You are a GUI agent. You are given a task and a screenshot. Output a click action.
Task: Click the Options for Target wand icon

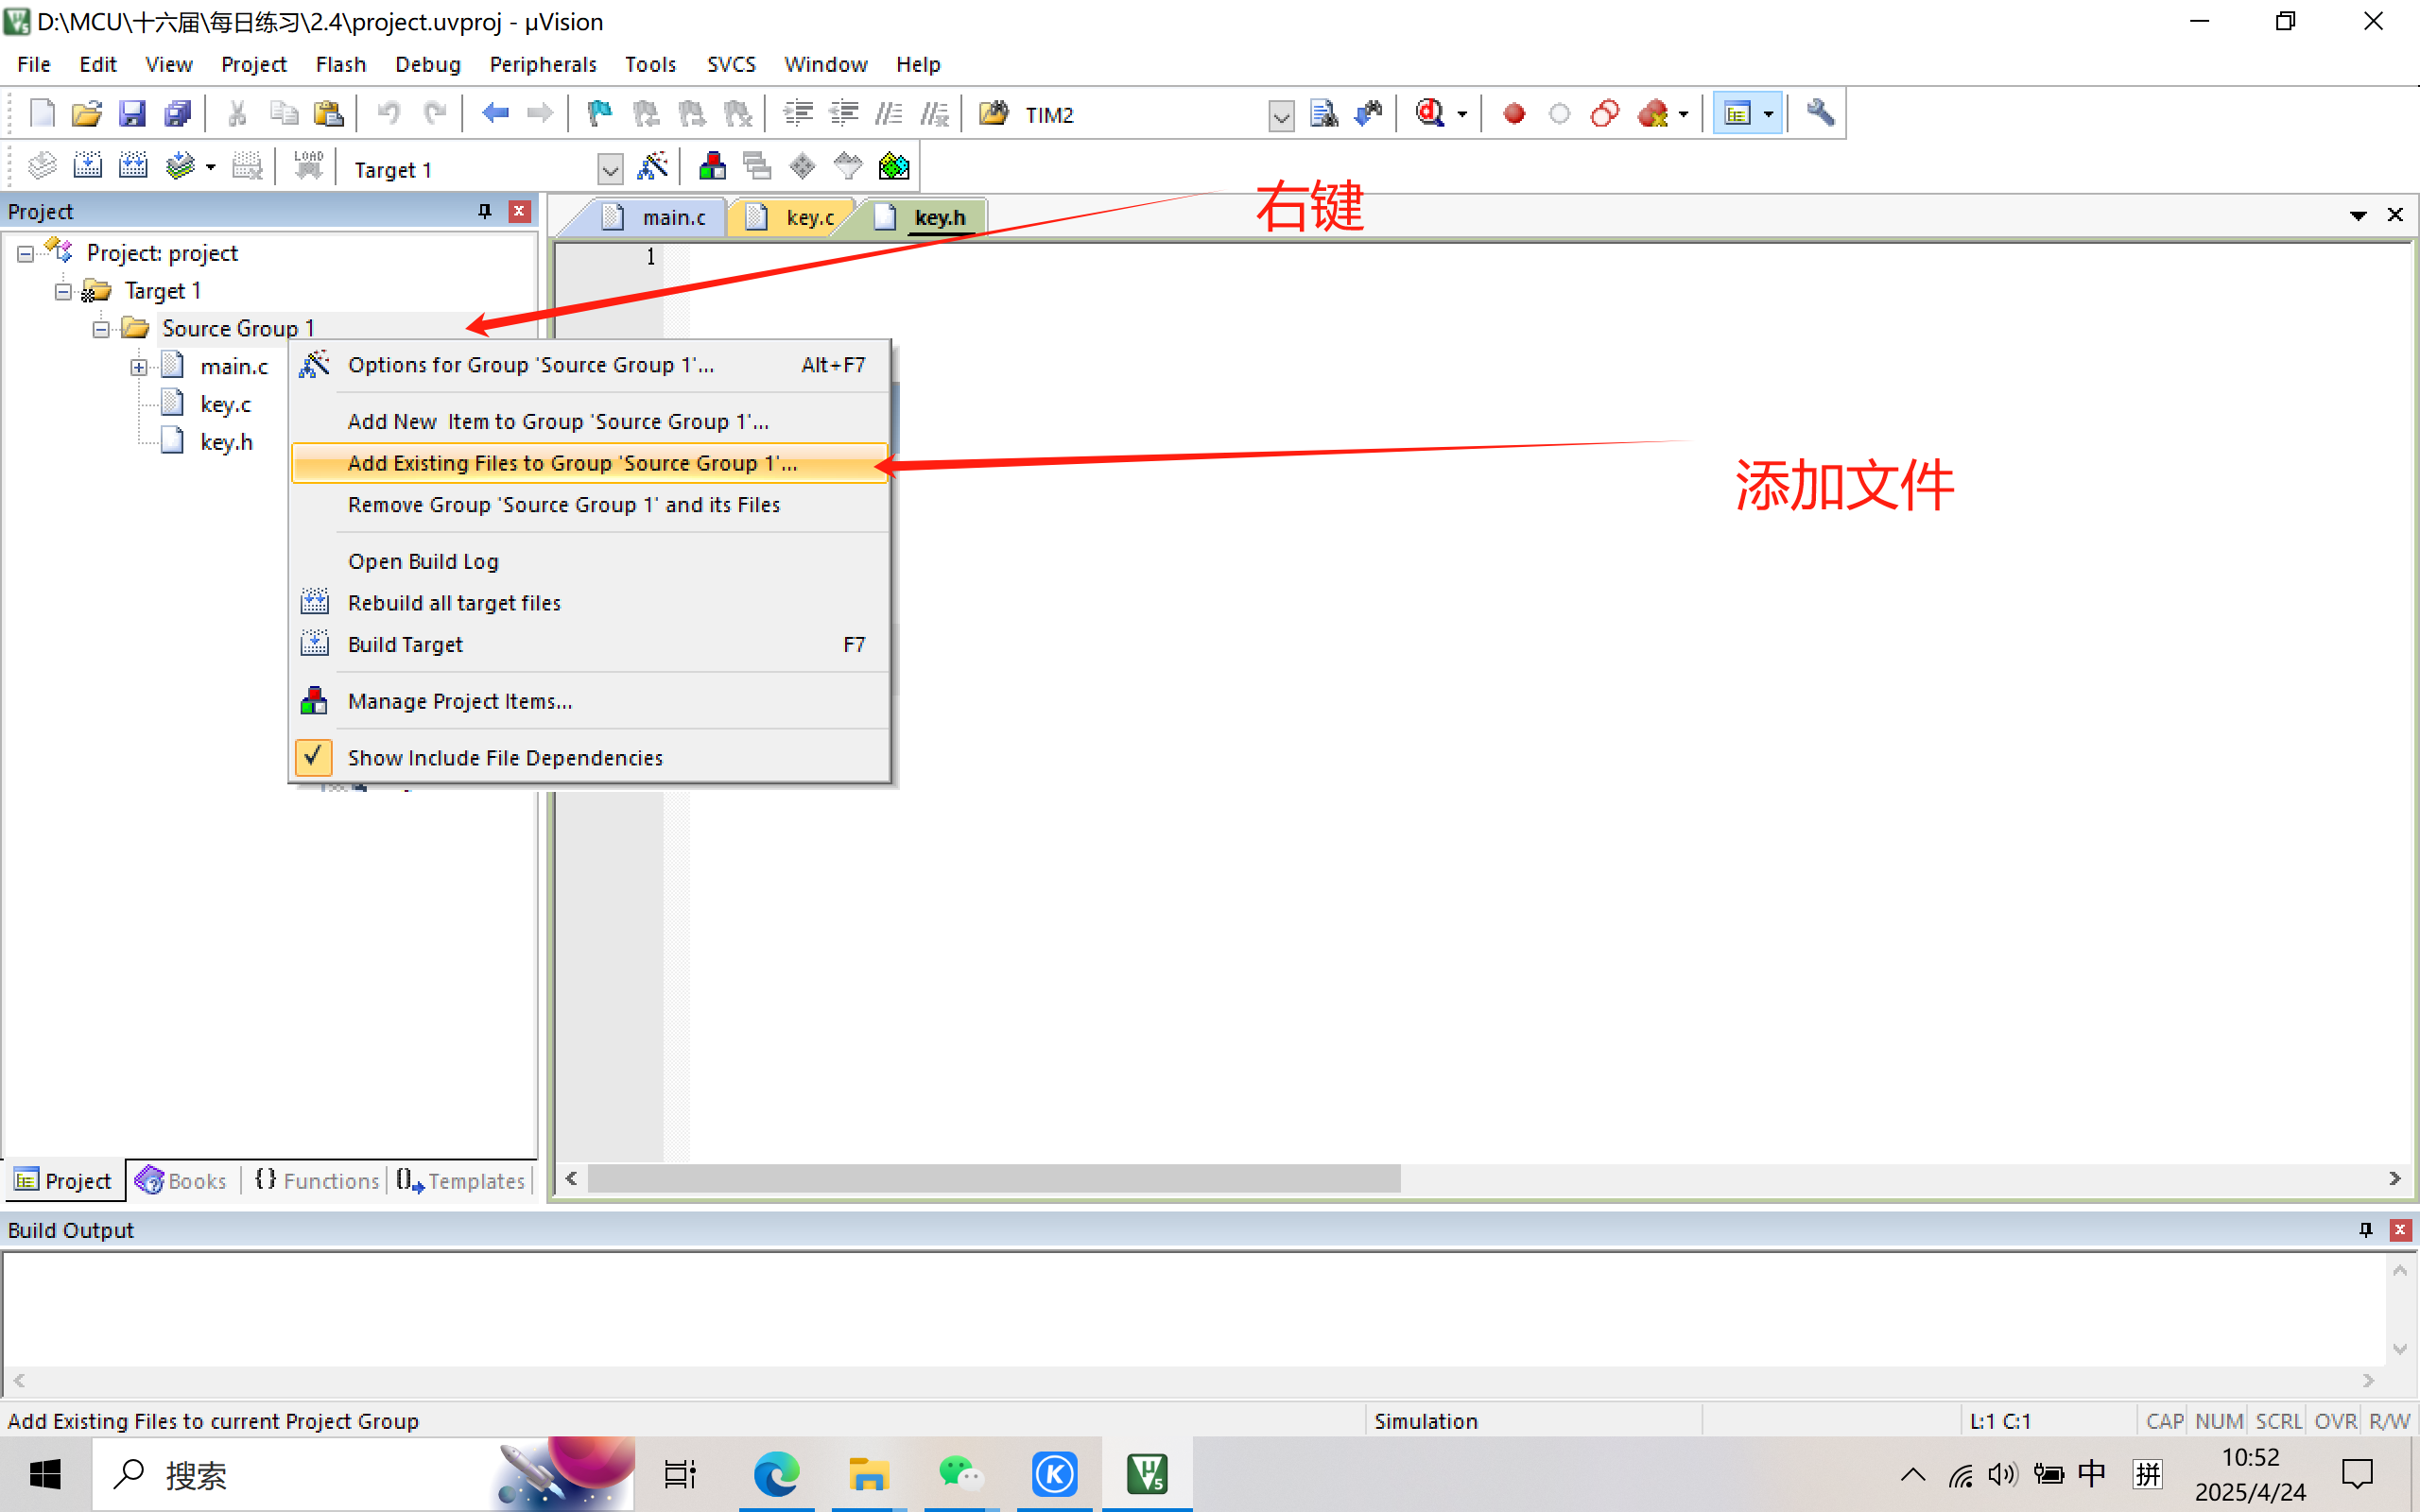652,167
